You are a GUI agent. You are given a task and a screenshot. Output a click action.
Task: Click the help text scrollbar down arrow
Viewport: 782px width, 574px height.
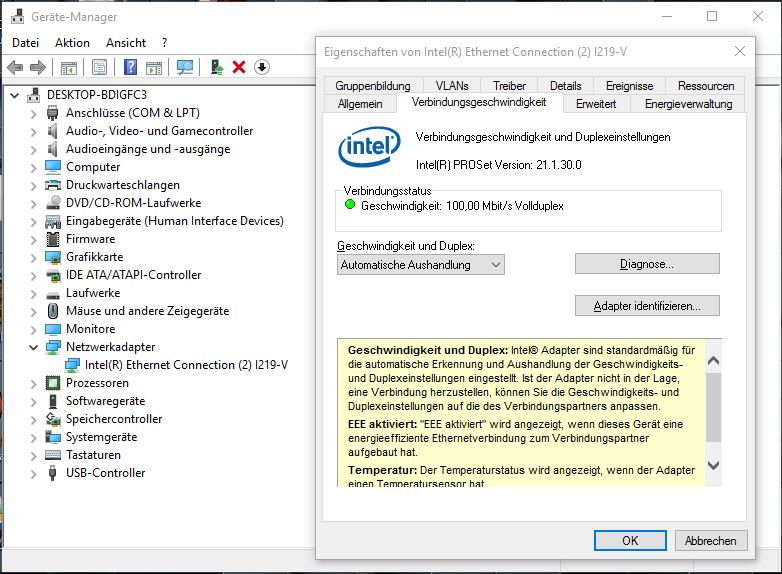pos(713,465)
